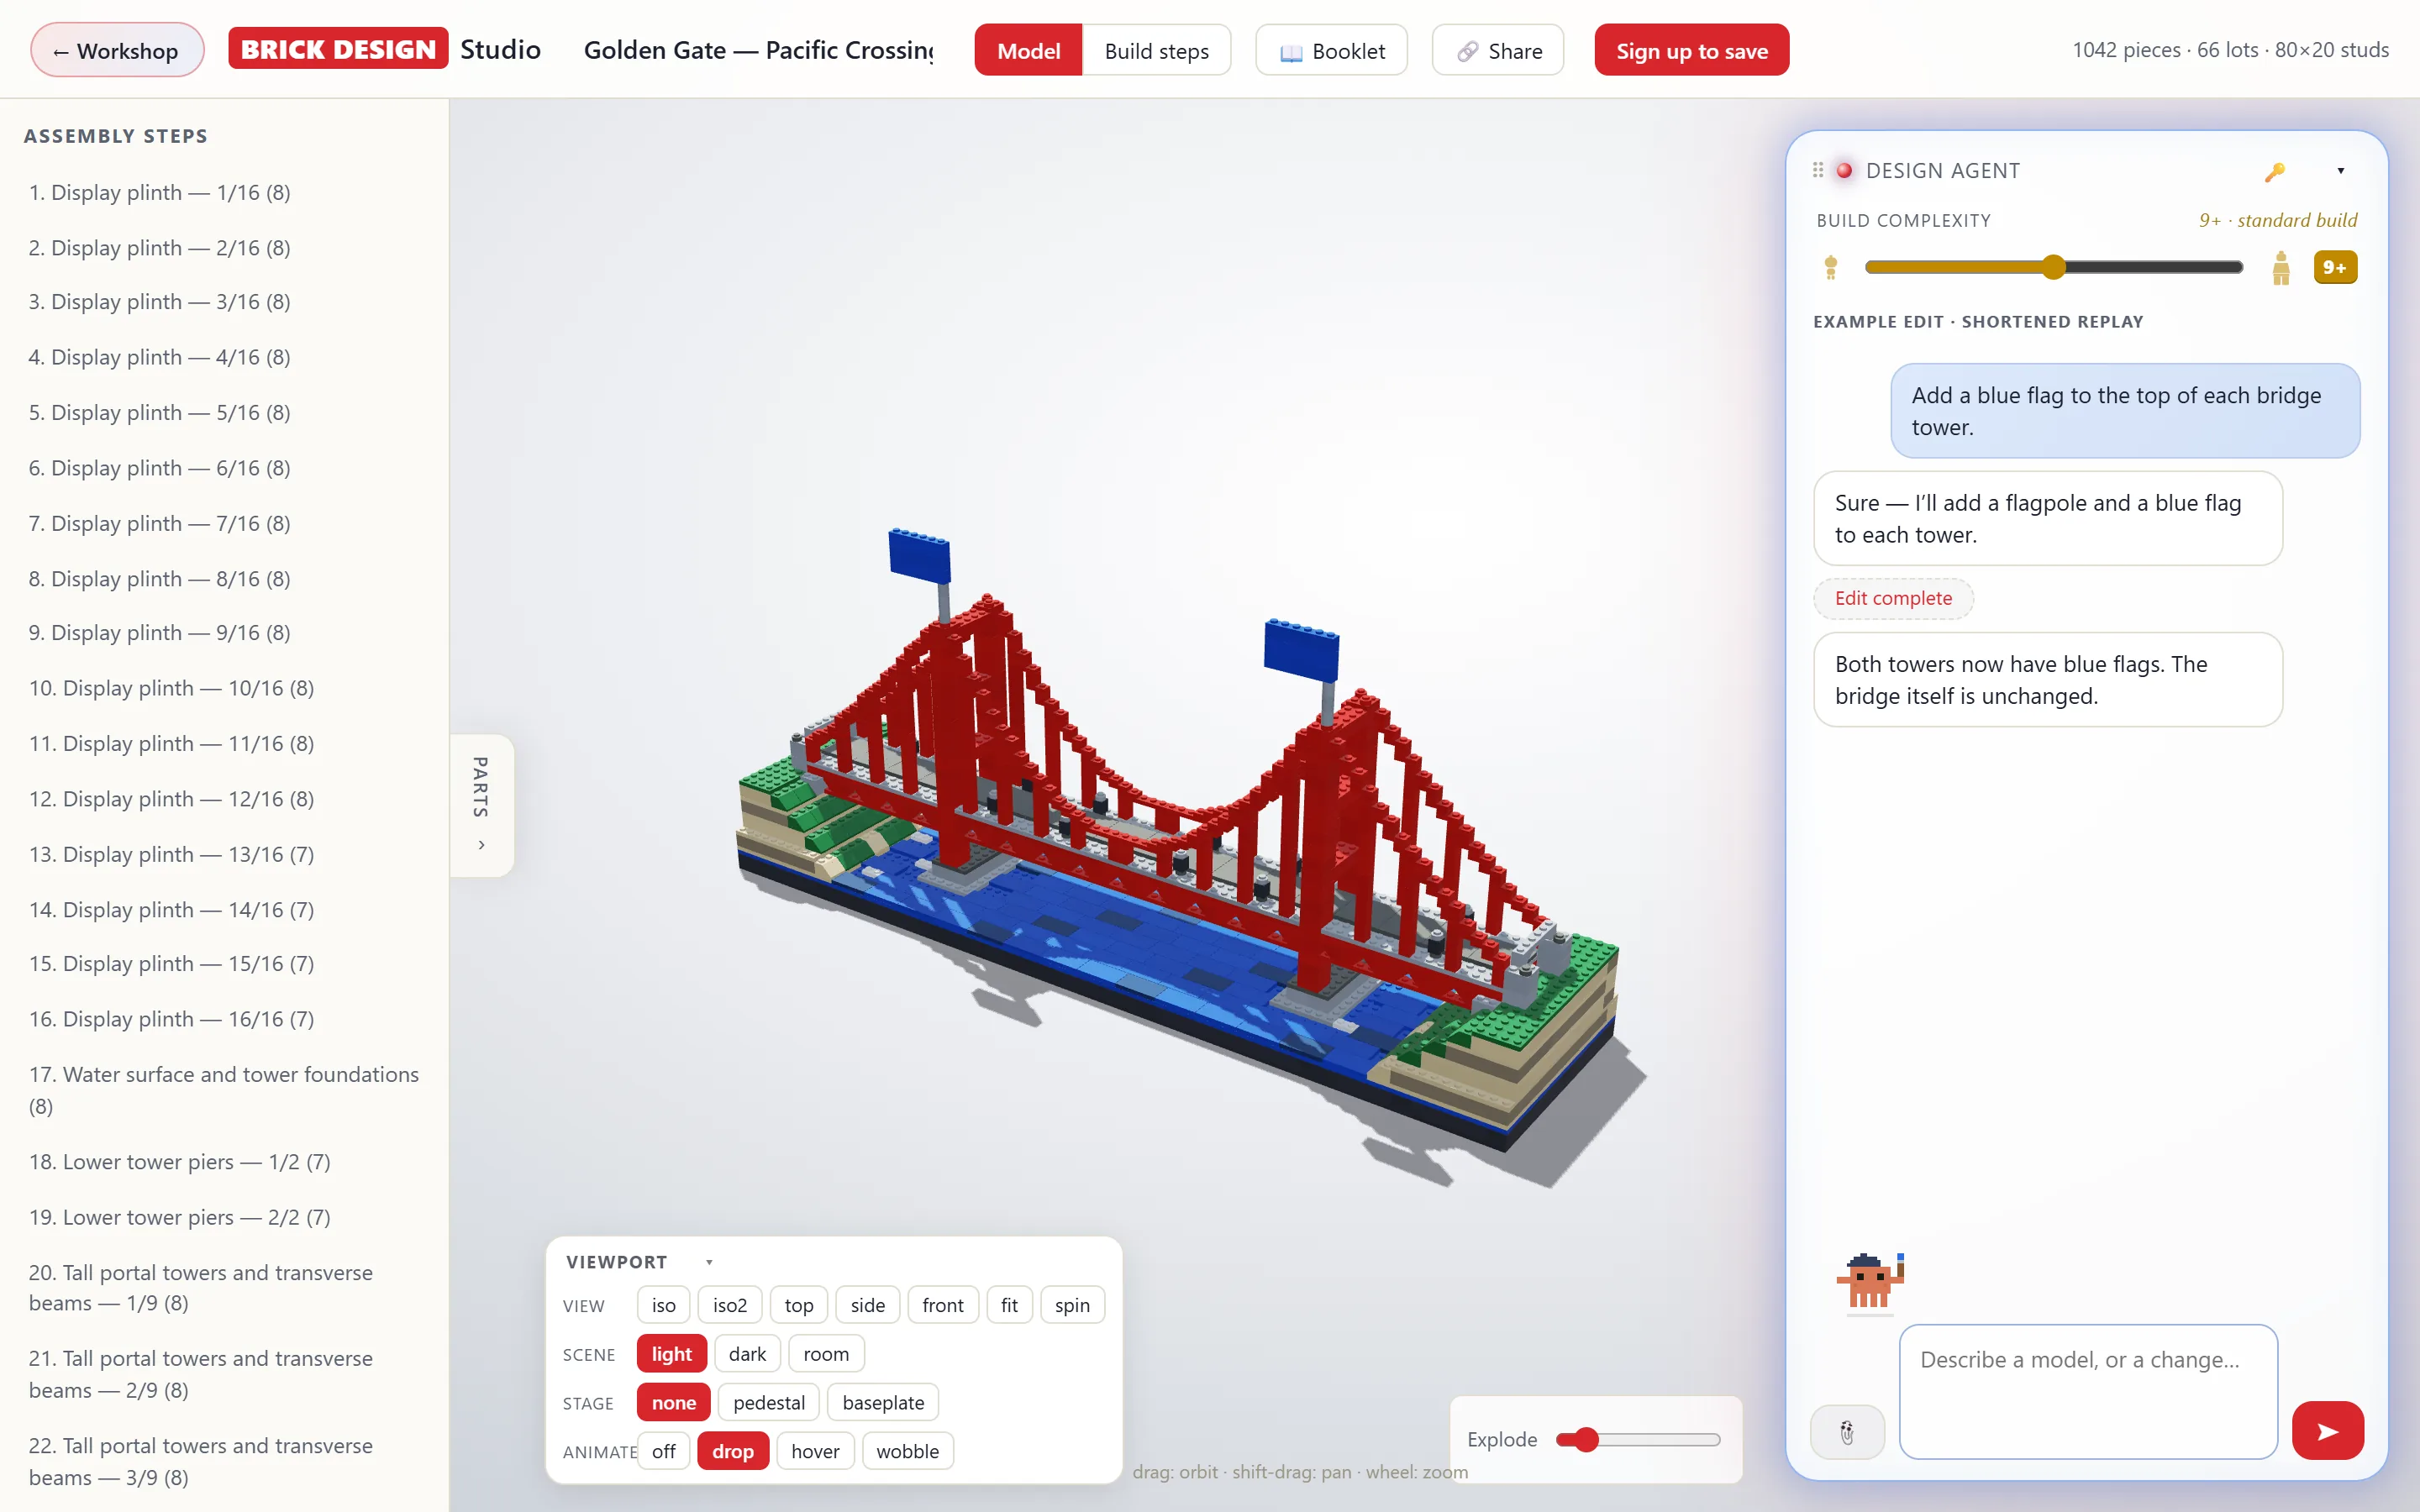The width and height of the screenshot is (2420, 1512).
Task: Select the top view
Action: tap(798, 1305)
